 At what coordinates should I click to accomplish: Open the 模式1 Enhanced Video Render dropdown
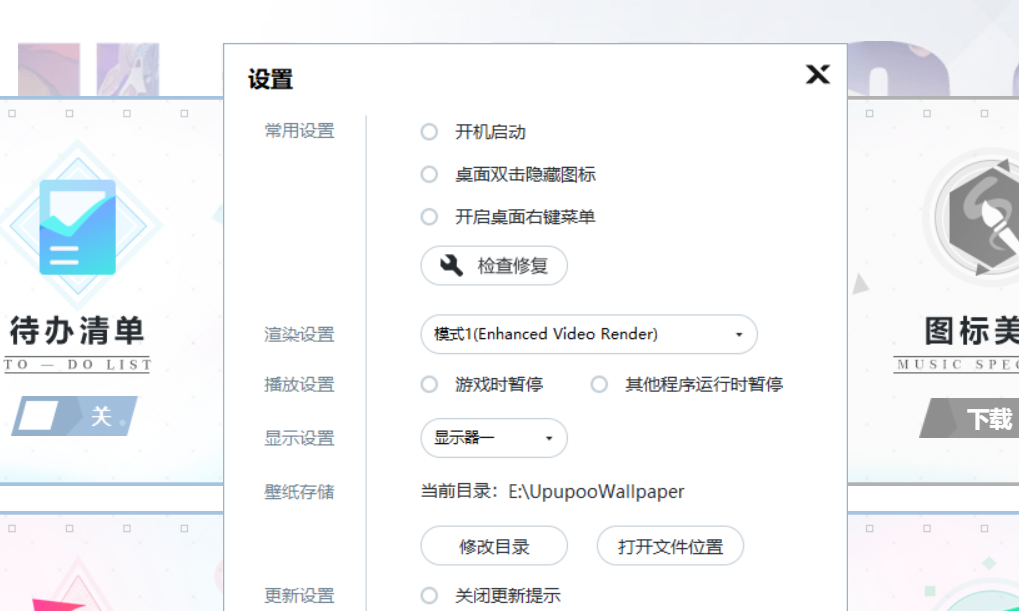tap(588, 334)
